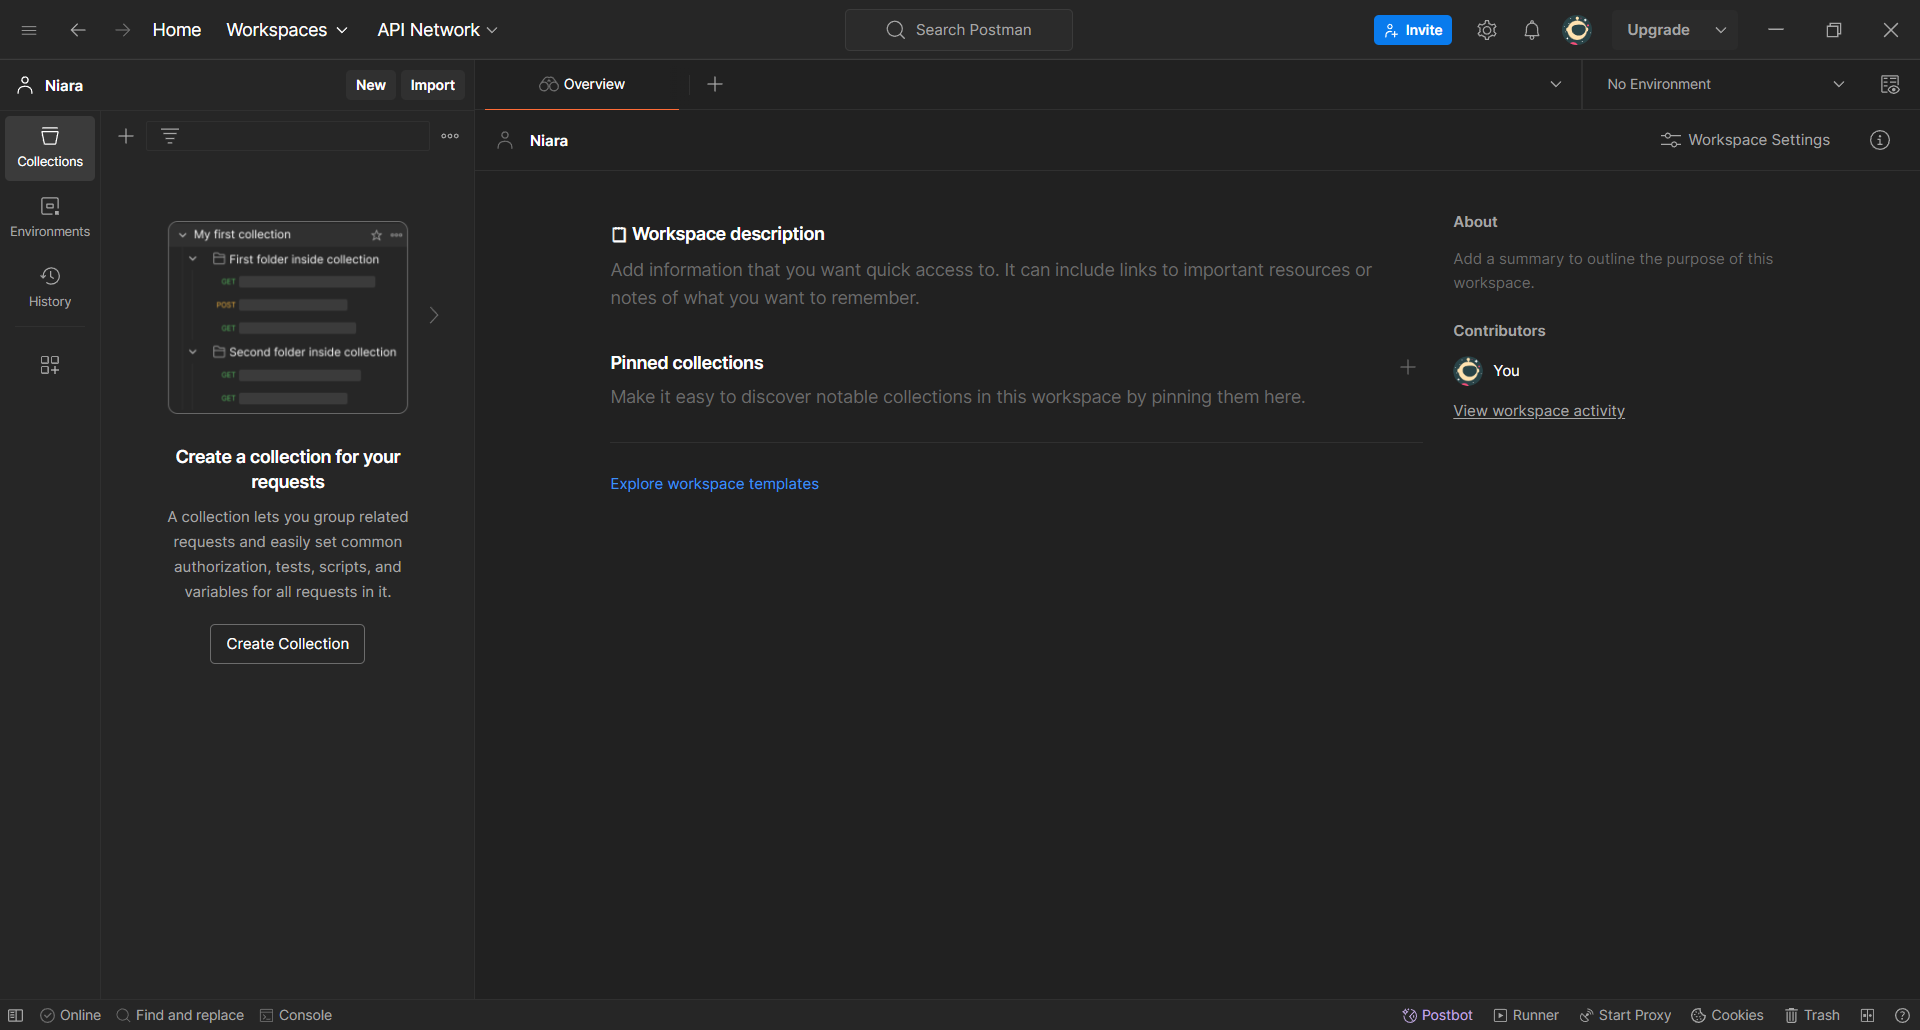1920x1030 pixels.
Task: Select the Overview tab
Action: pyautogui.click(x=582, y=84)
